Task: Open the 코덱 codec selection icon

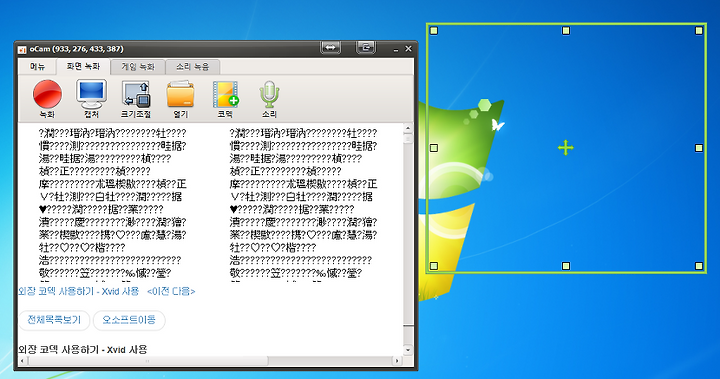Action: point(225,99)
